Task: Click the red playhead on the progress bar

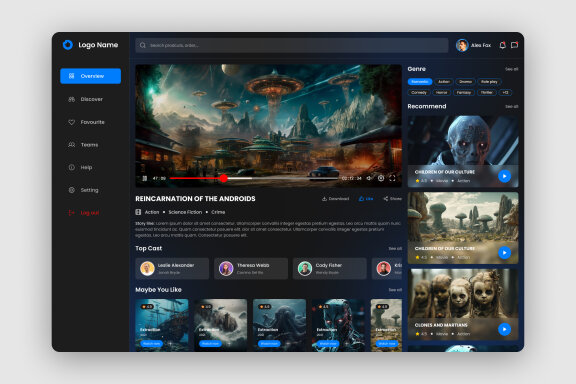Action: click(224, 179)
